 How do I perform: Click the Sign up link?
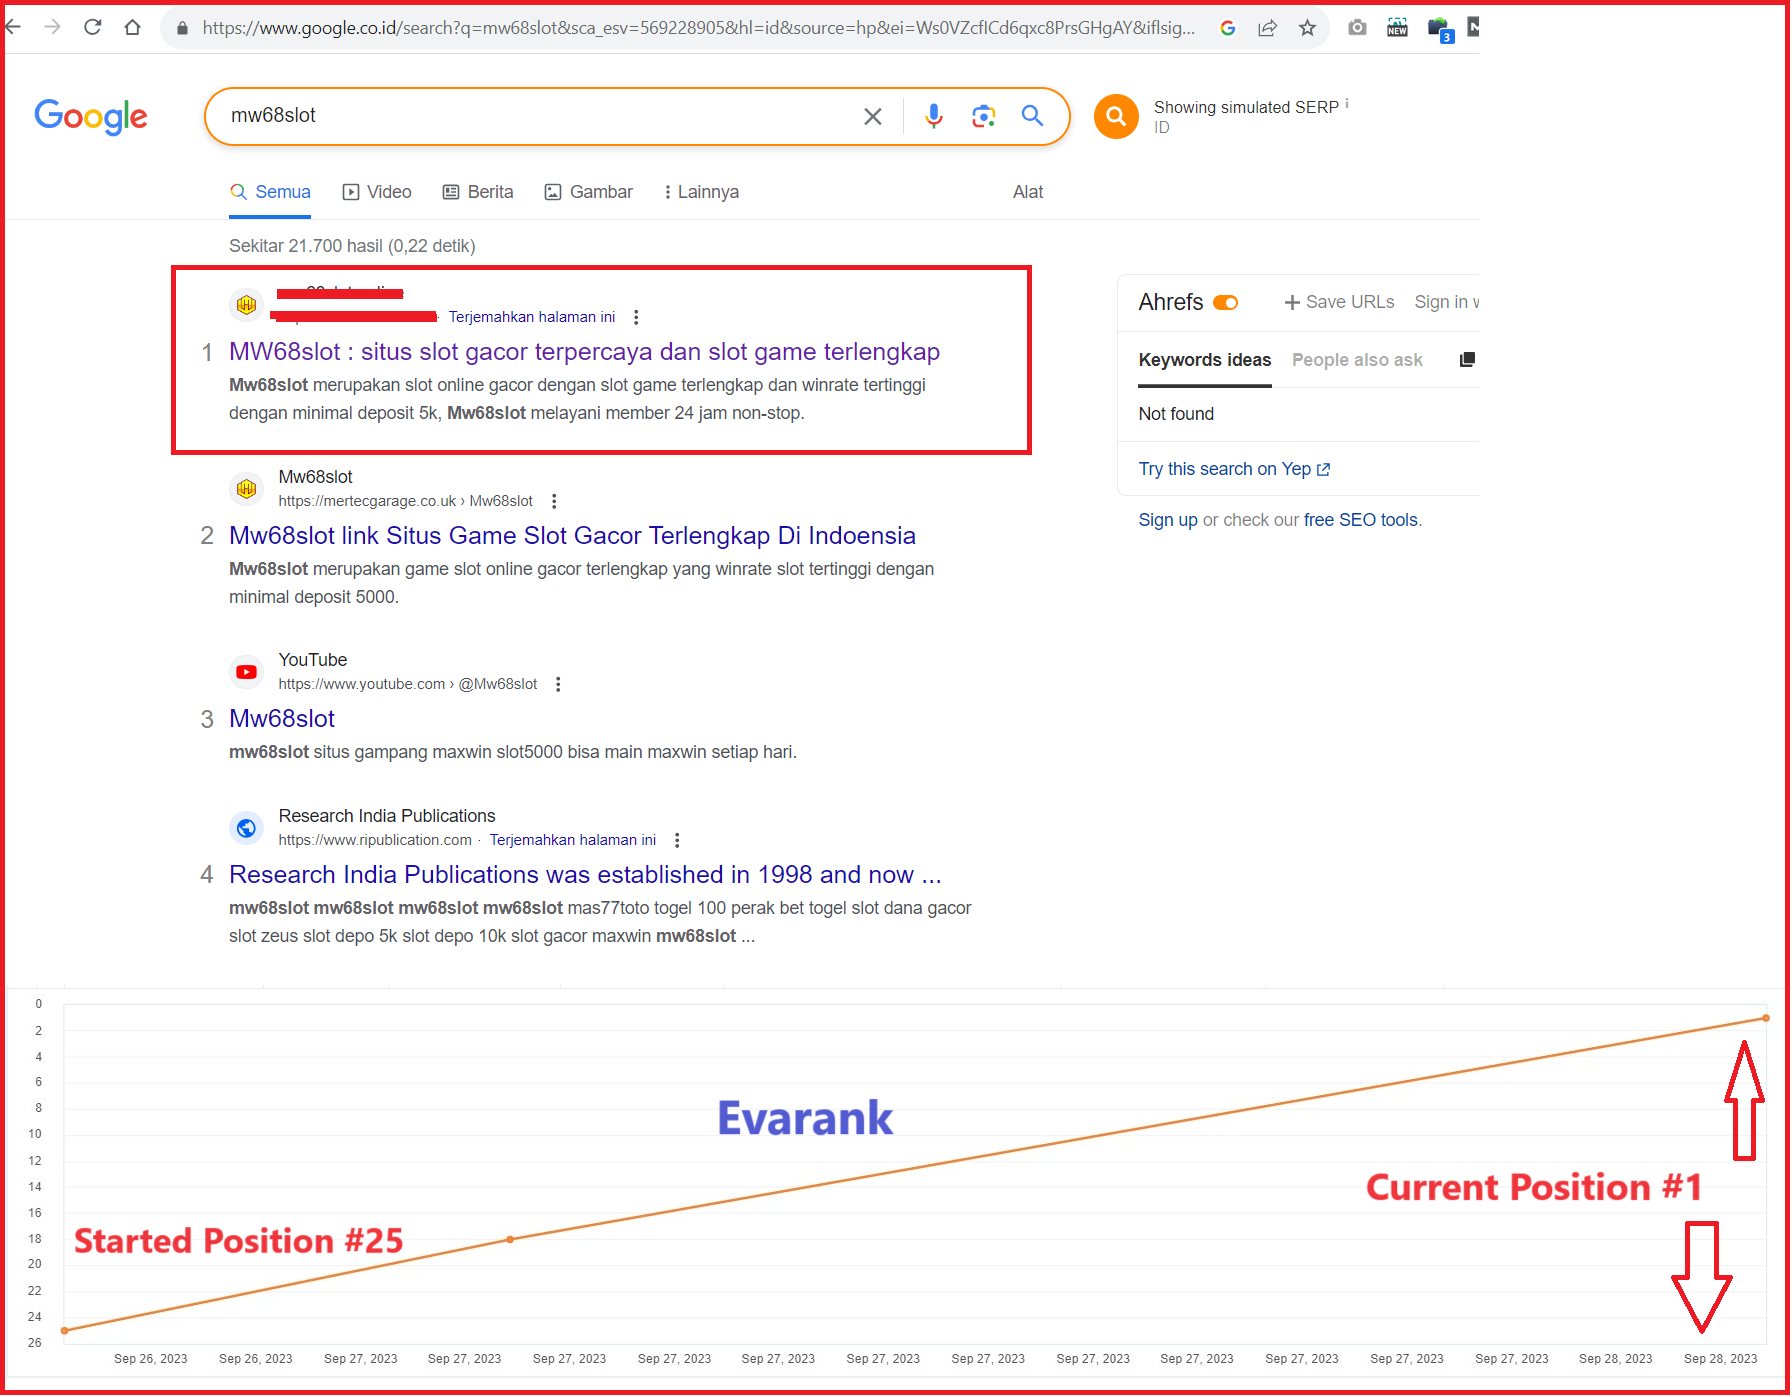(1168, 520)
